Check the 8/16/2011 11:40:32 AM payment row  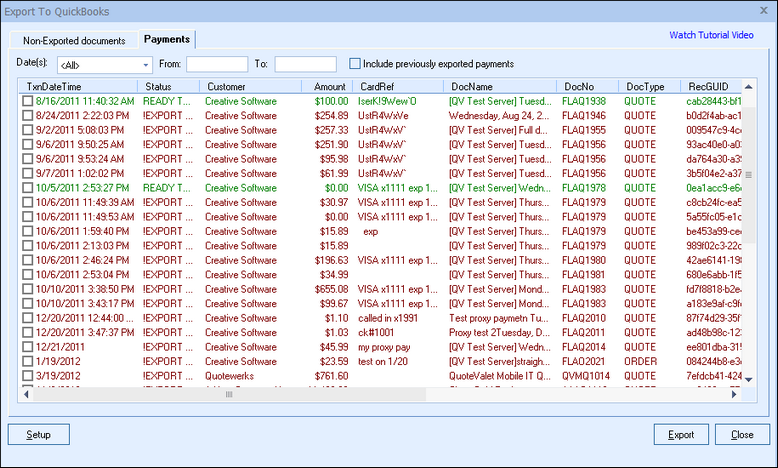tap(28, 101)
